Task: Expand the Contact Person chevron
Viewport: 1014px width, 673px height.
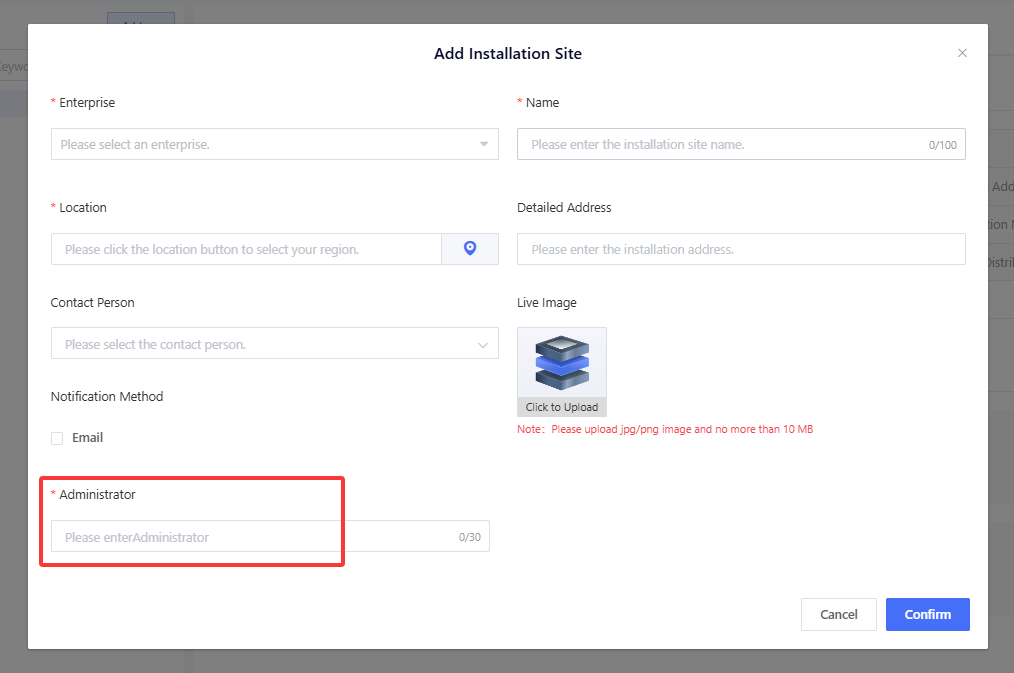Action: point(482,344)
